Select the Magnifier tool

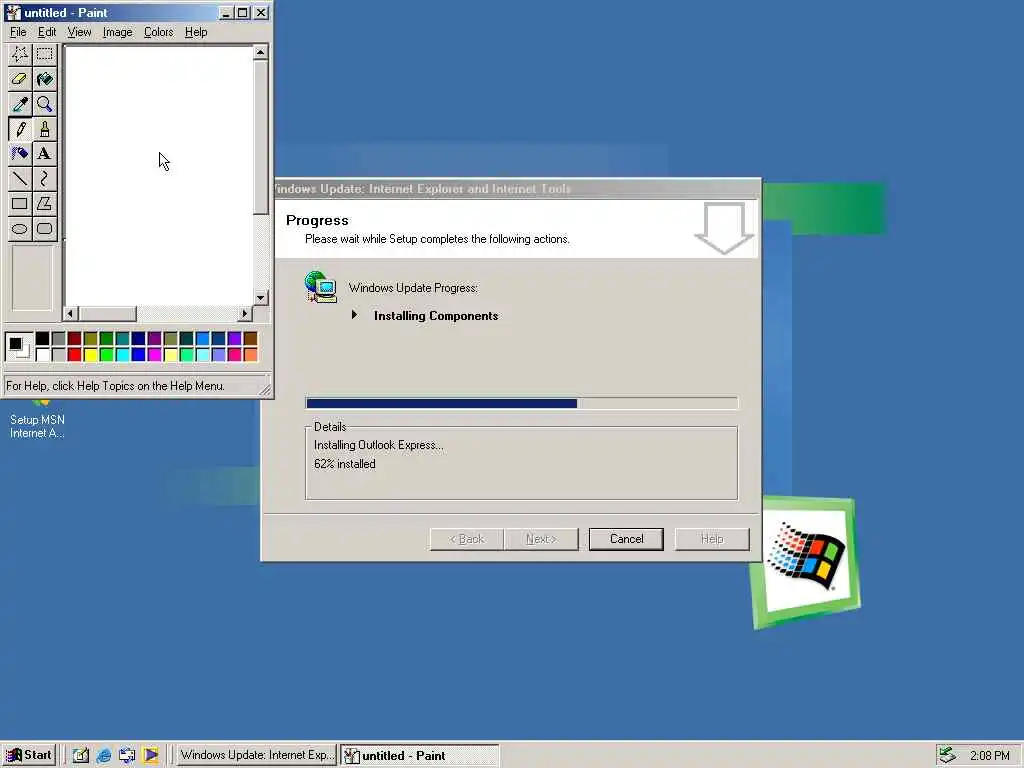[44, 104]
